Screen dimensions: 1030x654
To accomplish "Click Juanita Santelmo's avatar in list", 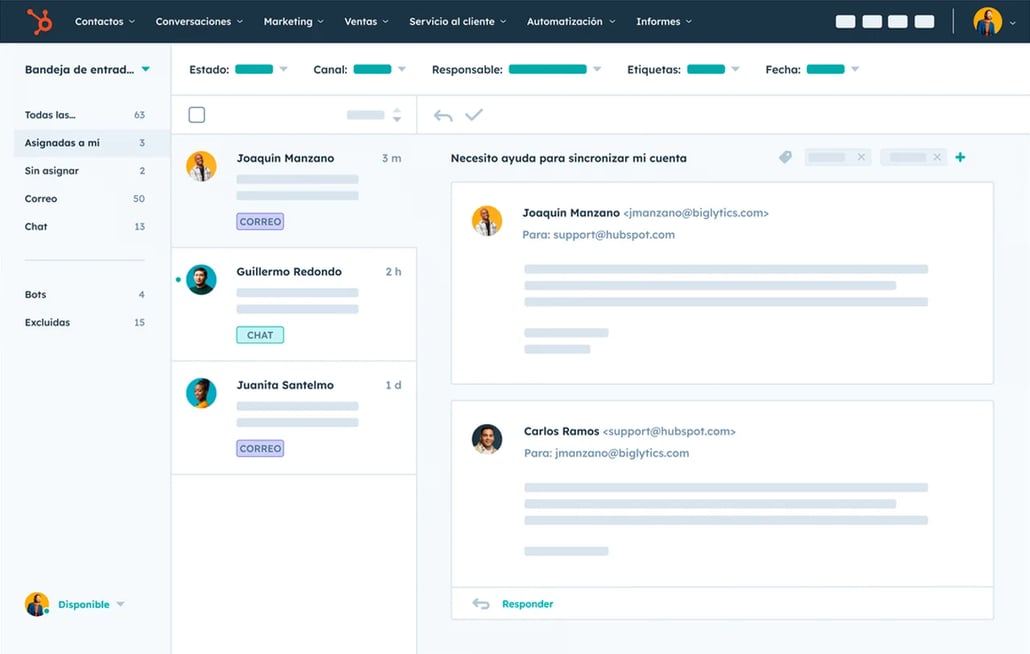I will point(201,393).
